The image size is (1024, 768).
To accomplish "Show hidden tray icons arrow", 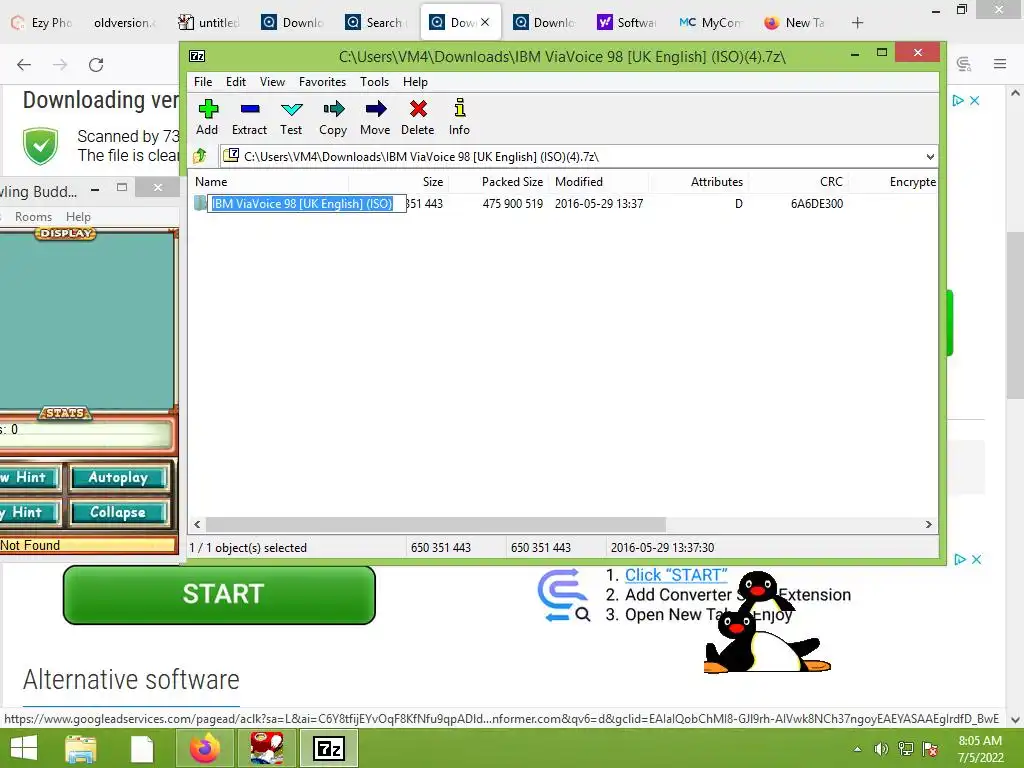I will (857, 749).
